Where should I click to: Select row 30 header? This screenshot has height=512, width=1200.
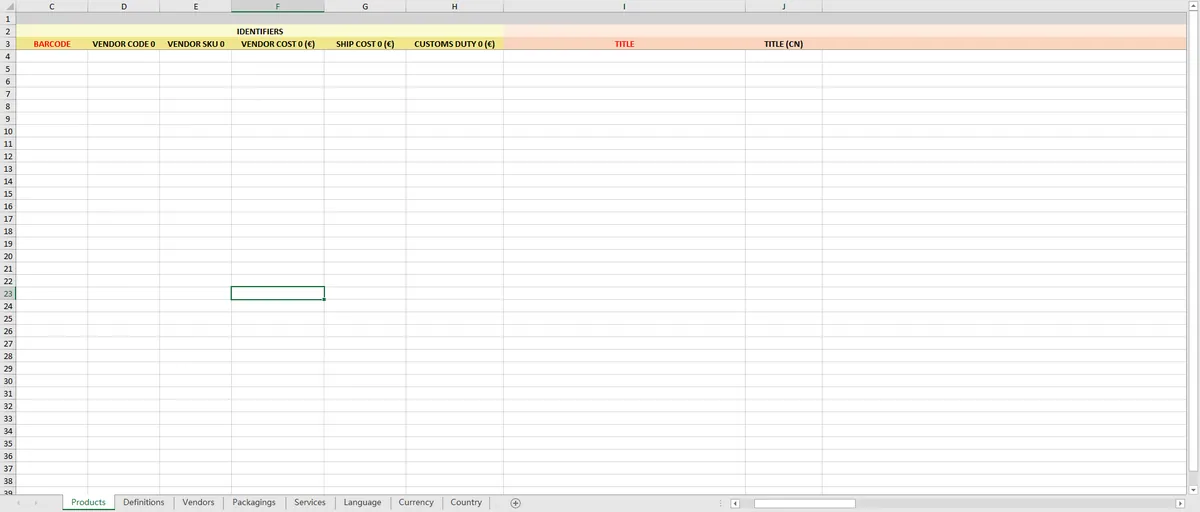tap(8, 381)
